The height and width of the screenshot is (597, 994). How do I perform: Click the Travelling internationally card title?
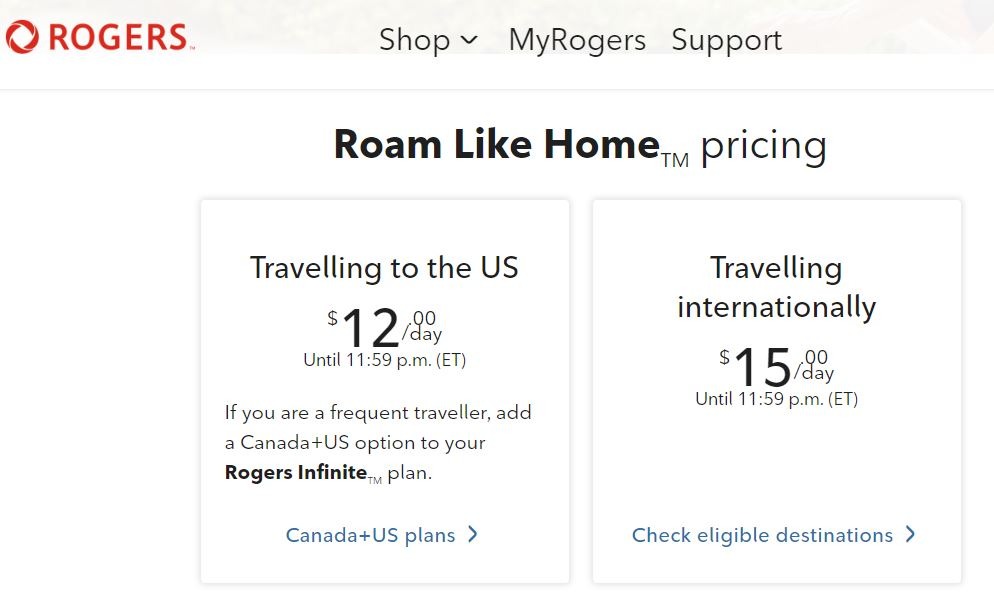point(776,287)
